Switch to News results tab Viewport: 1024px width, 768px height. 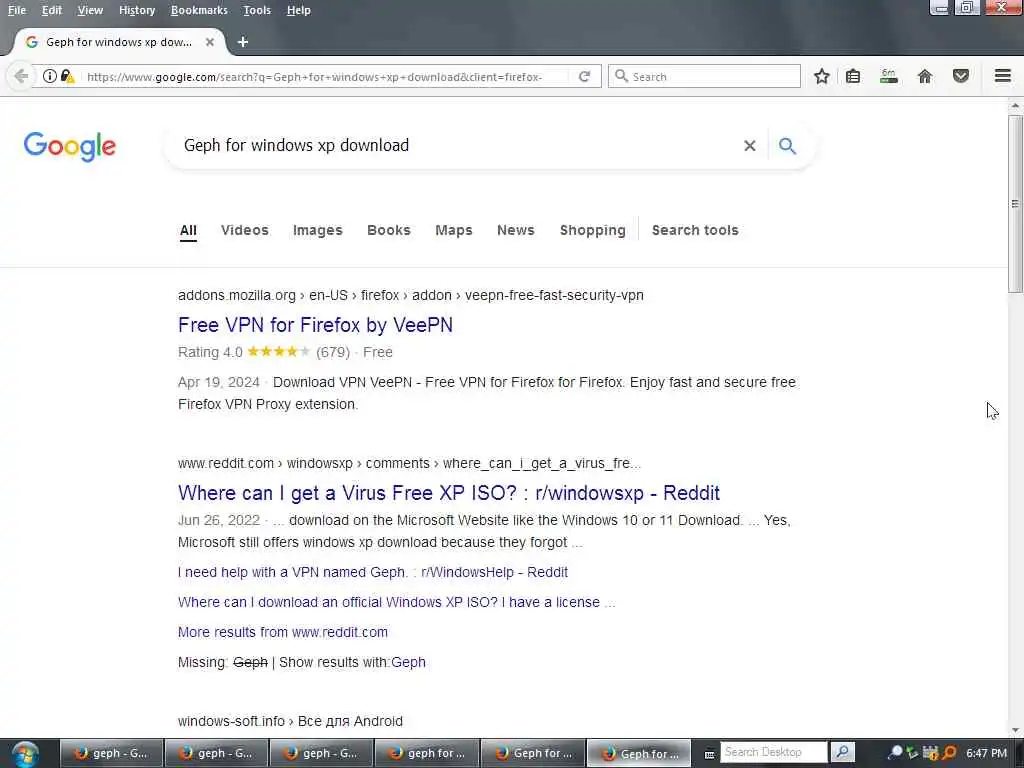[x=516, y=231]
